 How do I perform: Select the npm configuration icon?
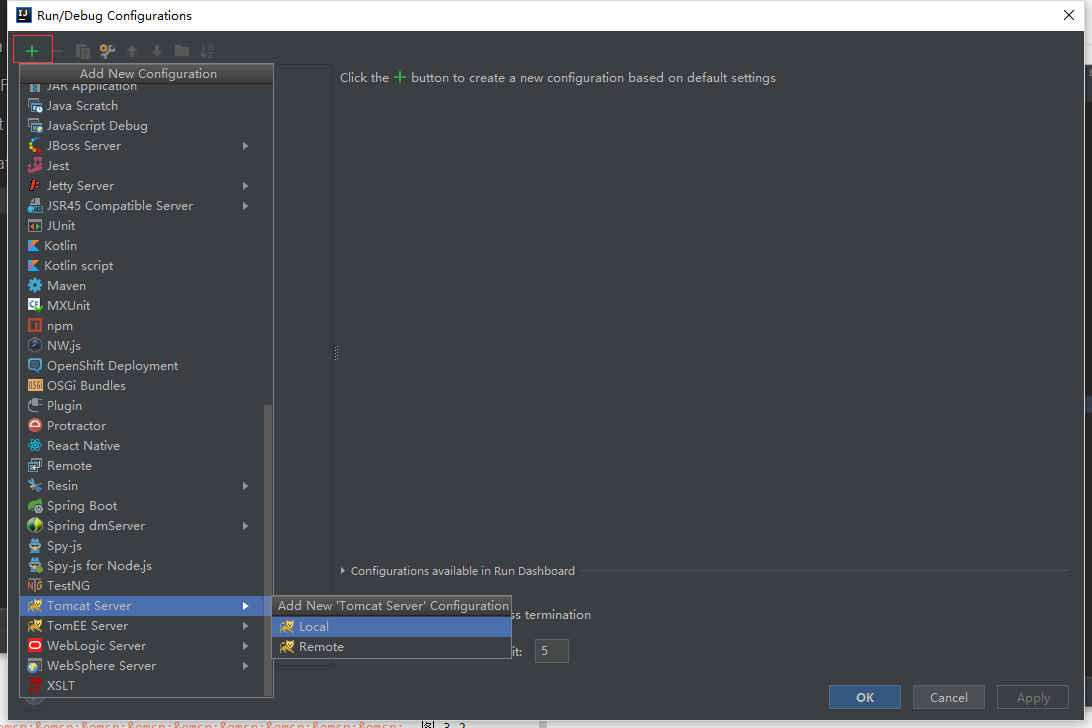click(x=35, y=326)
